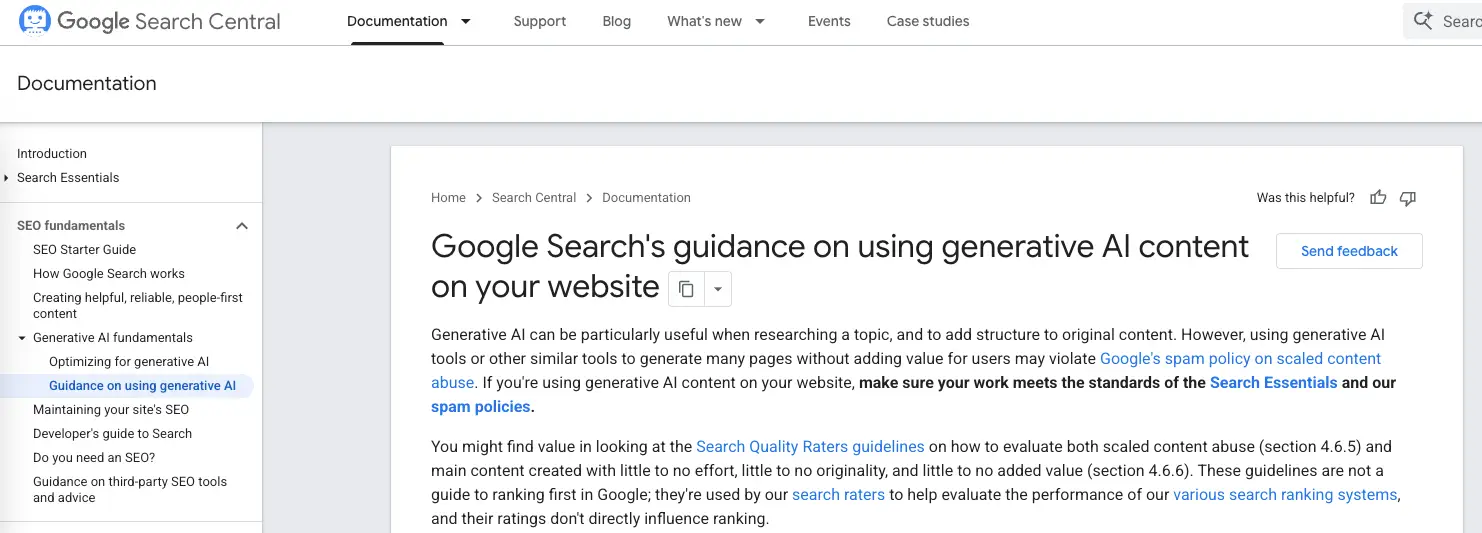Copy page using the copy icon
The width and height of the screenshot is (1482, 533).
pos(686,289)
